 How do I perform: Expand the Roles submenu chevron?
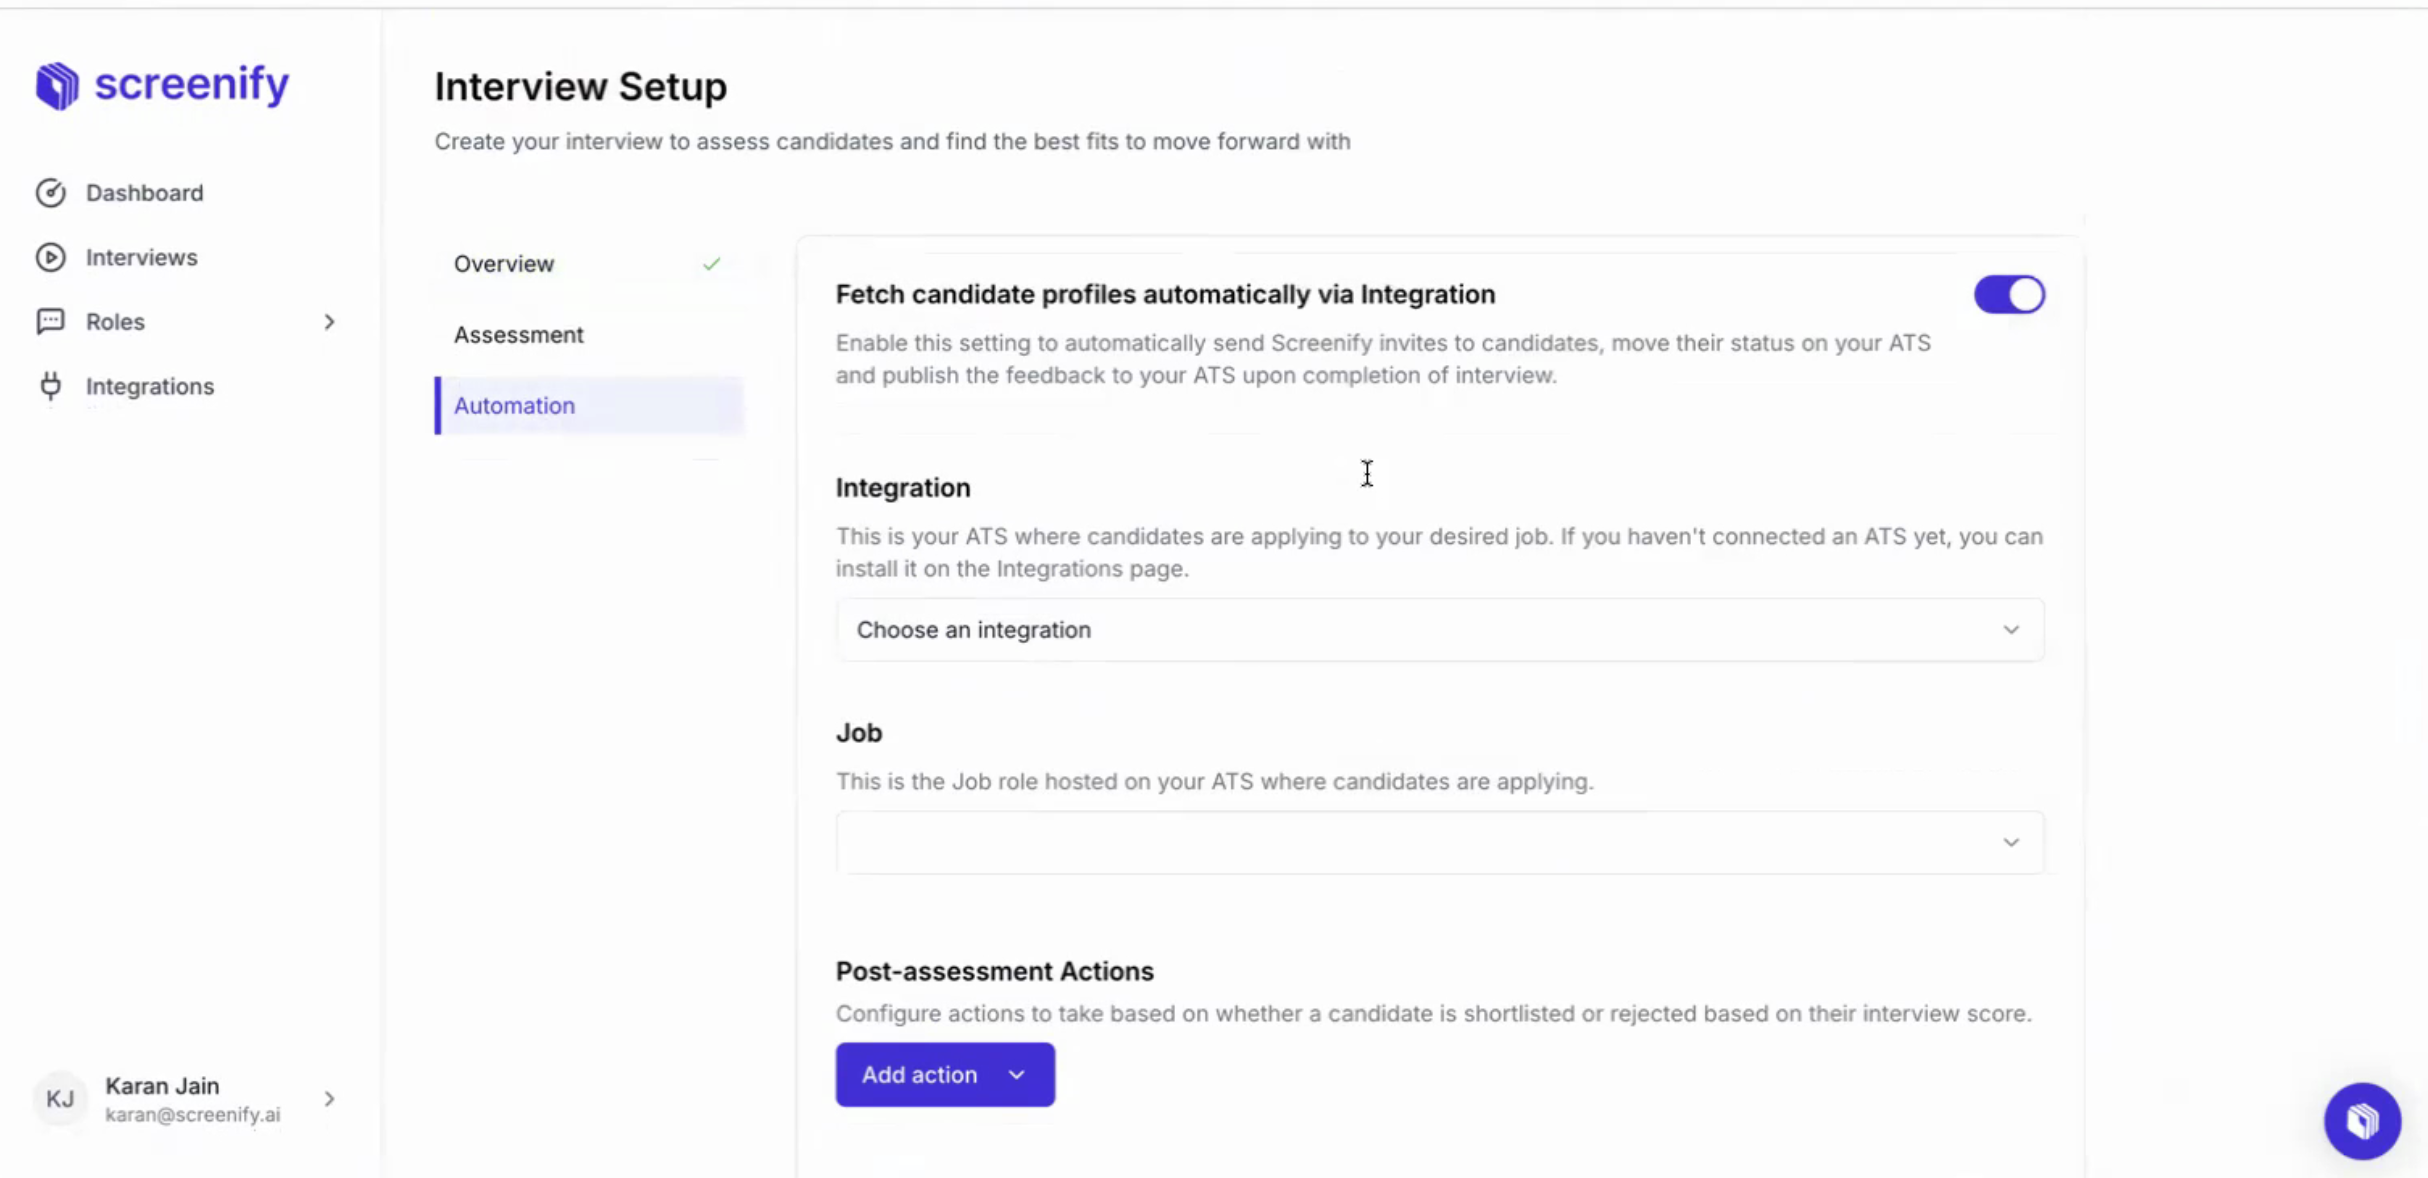coord(329,322)
